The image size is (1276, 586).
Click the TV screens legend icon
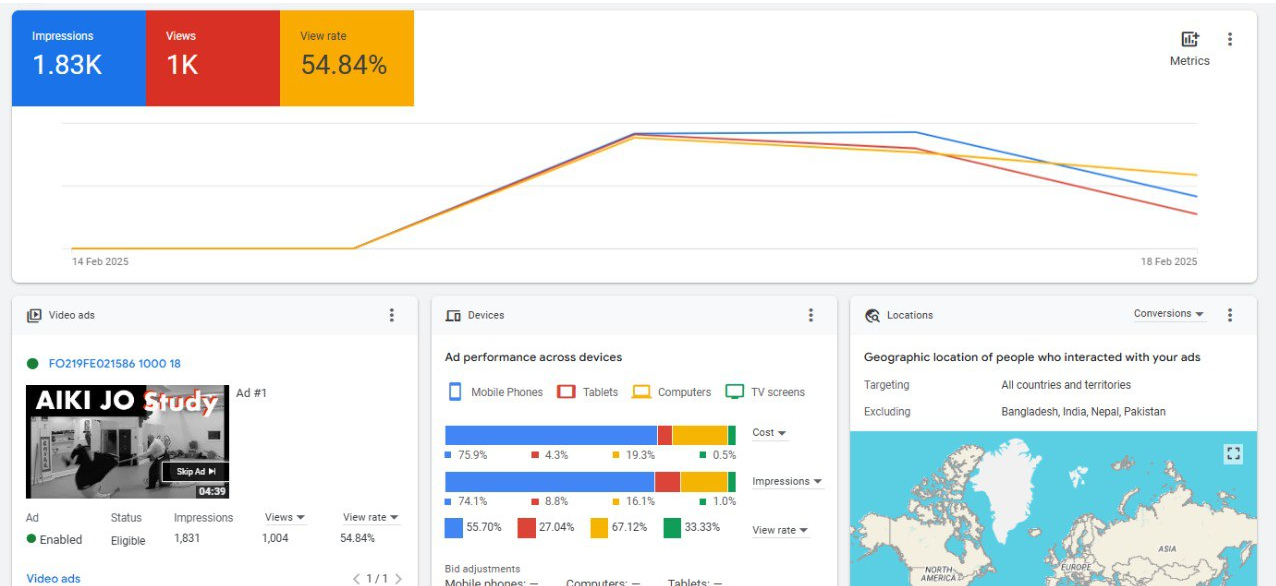tap(735, 392)
